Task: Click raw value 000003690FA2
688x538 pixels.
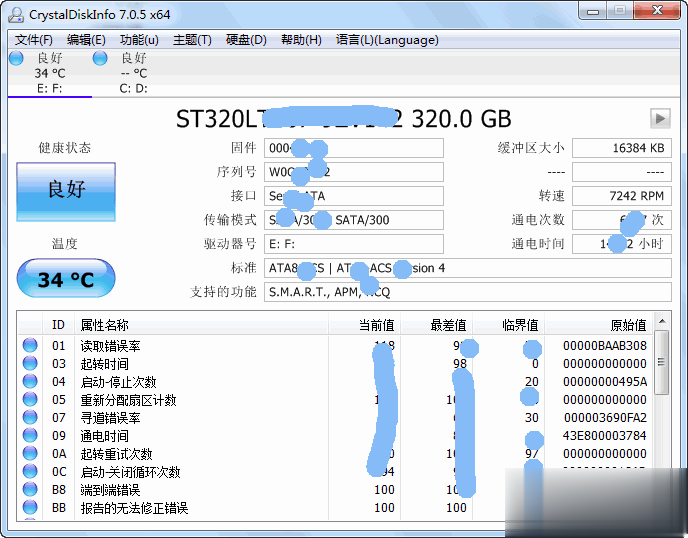Action: click(x=605, y=418)
